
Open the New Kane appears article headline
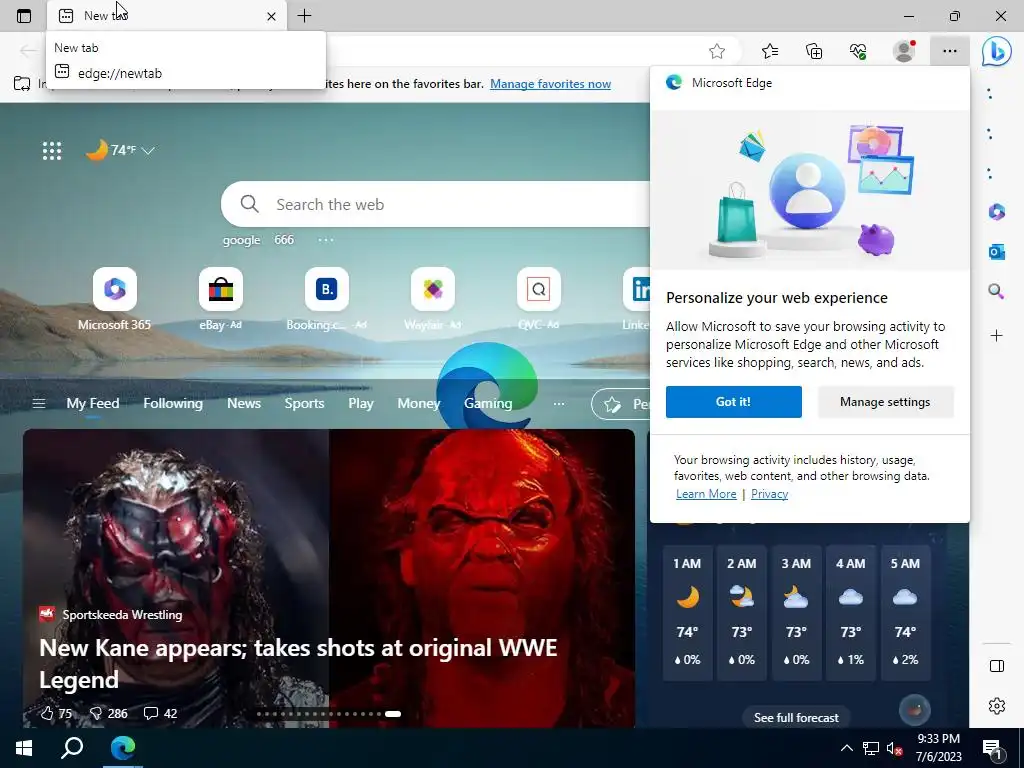pos(298,664)
